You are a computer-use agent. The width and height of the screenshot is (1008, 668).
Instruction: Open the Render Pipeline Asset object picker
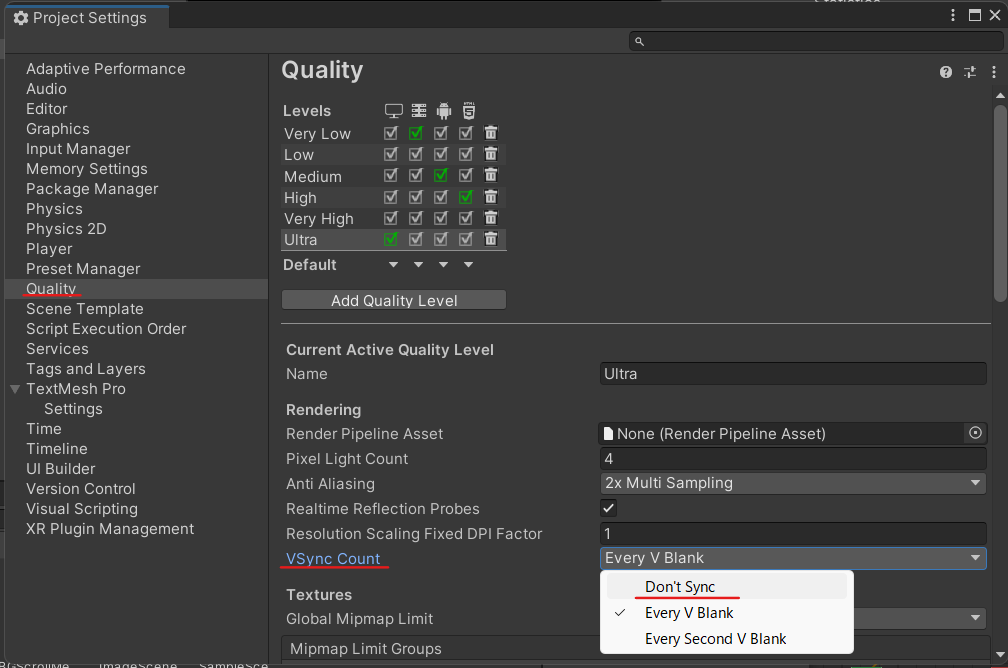tap(975, 433)
